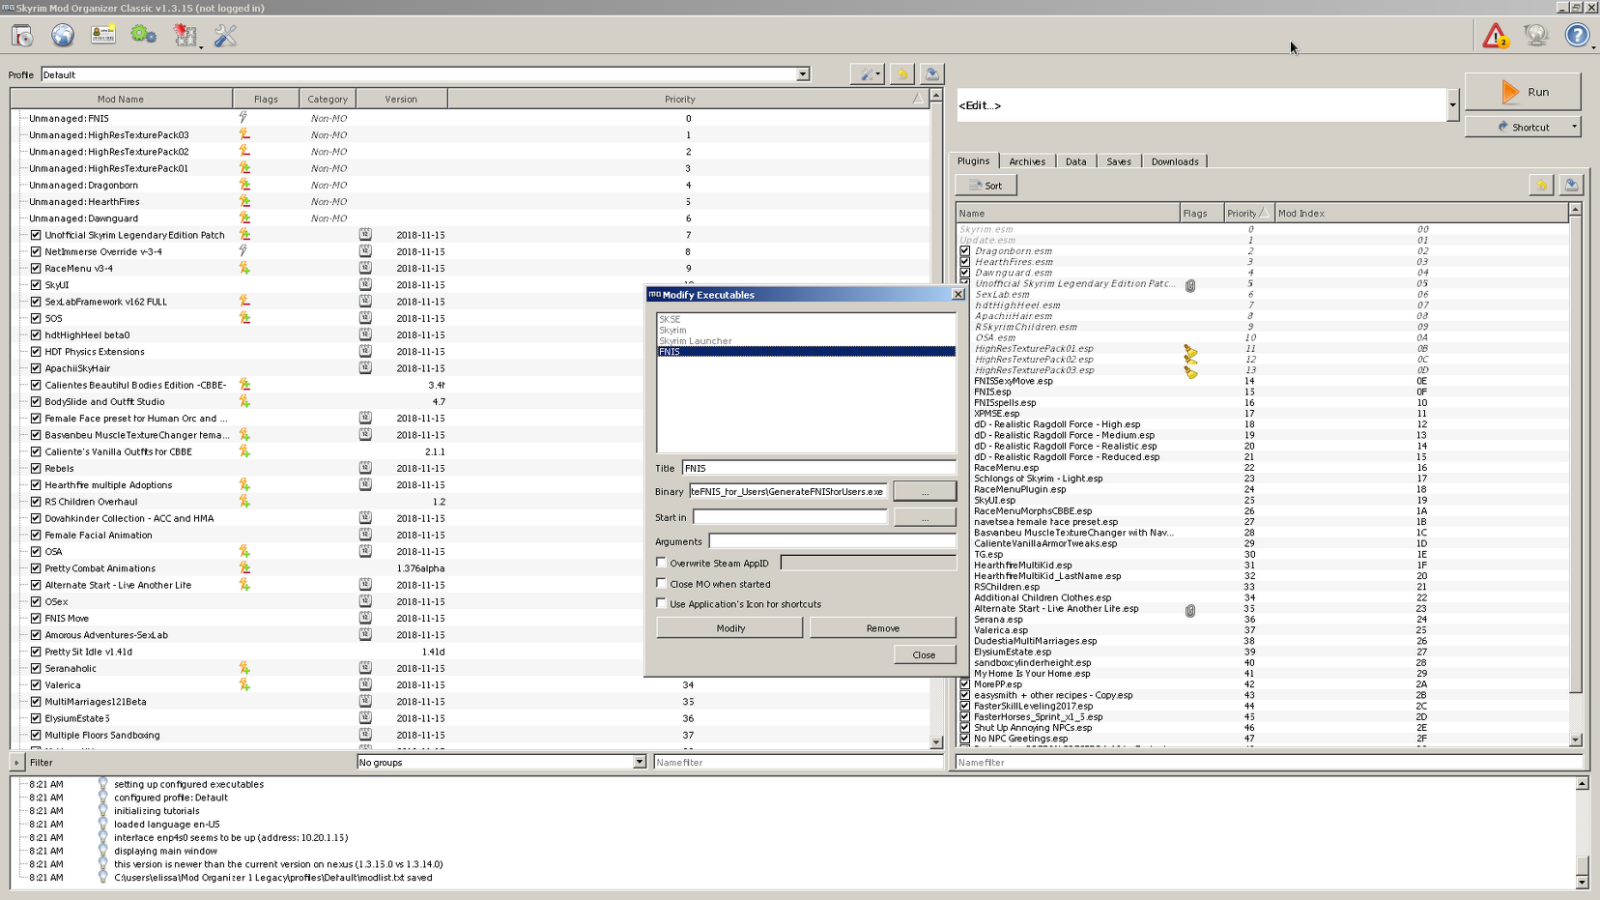Open the Help question mark icon
The image size is (1600, 900).
tap(1577, 36)
